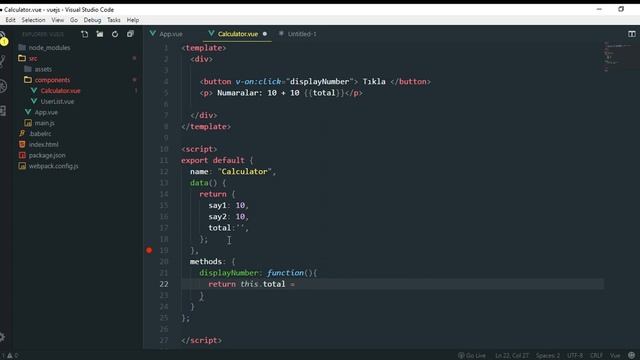This screenshot has width=640, height=360.
Task: Click the JS icon beside webpack.config.js
Action: [22, 166]
